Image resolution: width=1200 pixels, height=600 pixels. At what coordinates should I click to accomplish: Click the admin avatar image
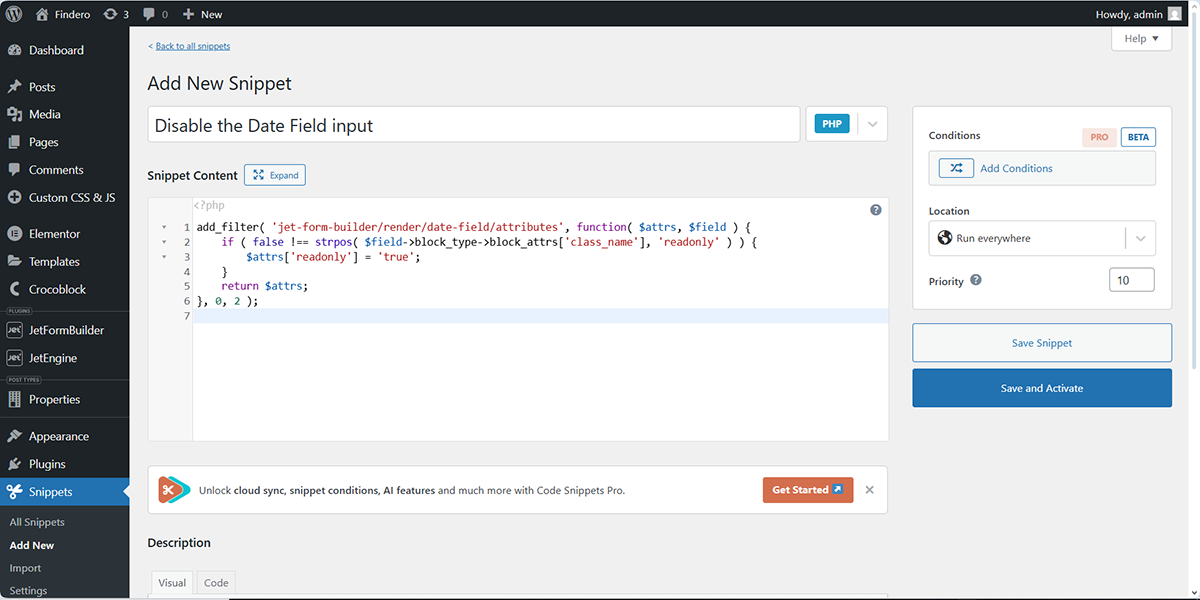coord(1173,14)
